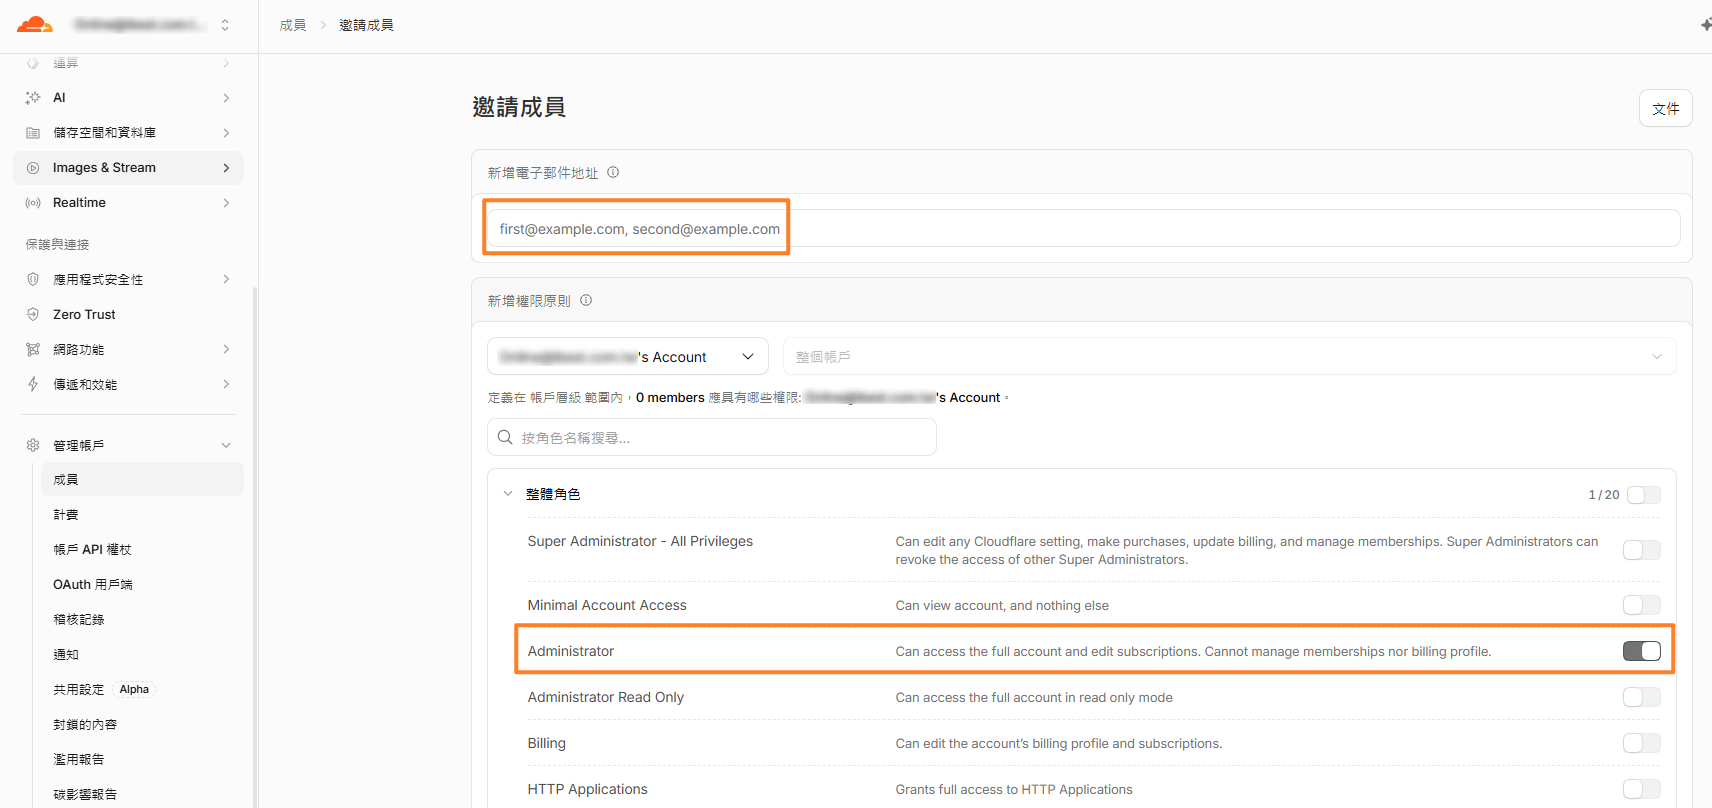Click the Cloudflare logo icon
The width and height of the screenshot is (1712, 808).
click(35, 24)
